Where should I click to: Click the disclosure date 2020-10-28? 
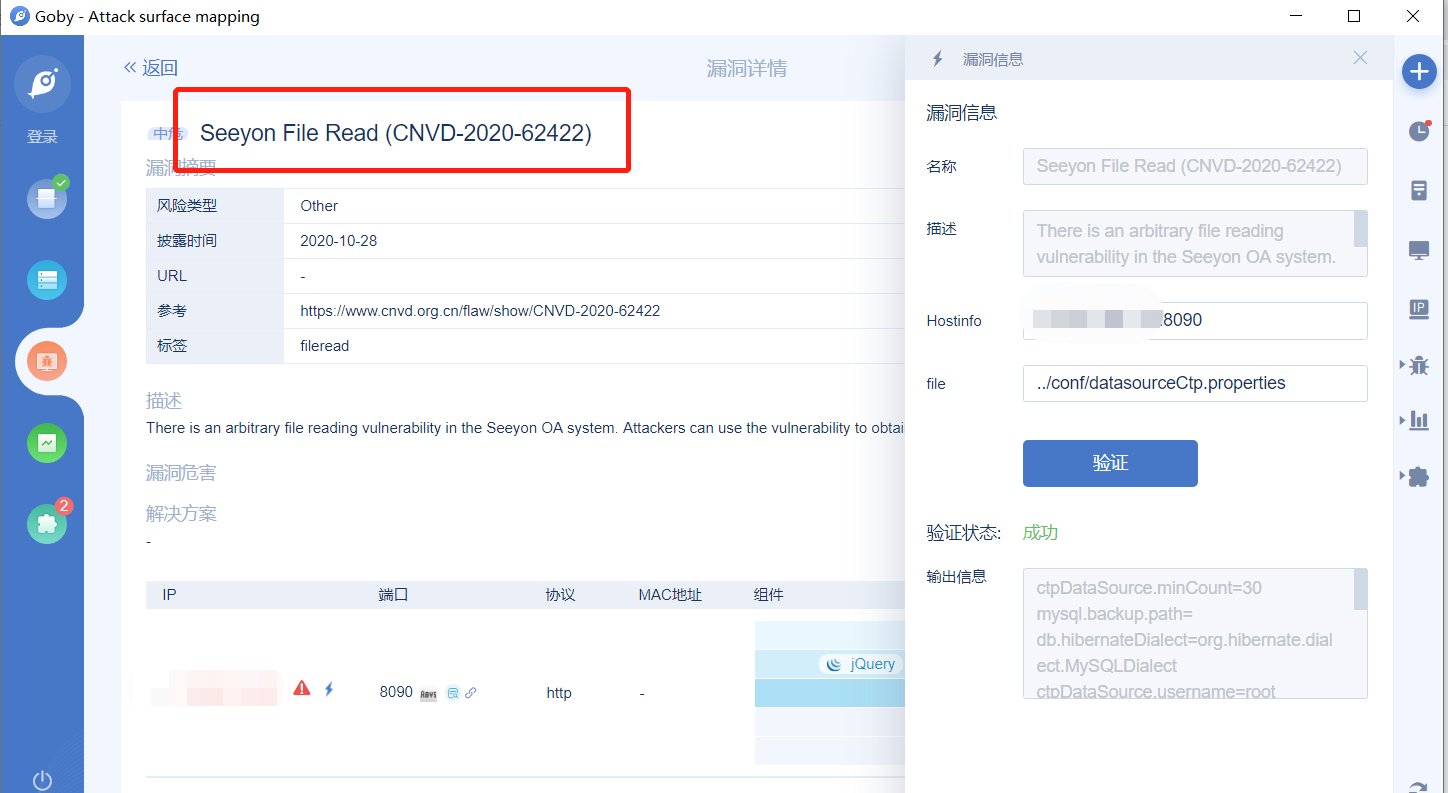(x=338, y=241)
